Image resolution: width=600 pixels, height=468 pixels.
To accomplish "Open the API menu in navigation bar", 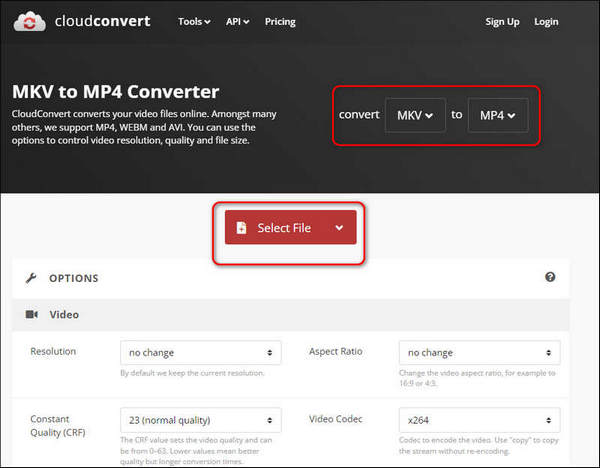I will pos(237,22).
